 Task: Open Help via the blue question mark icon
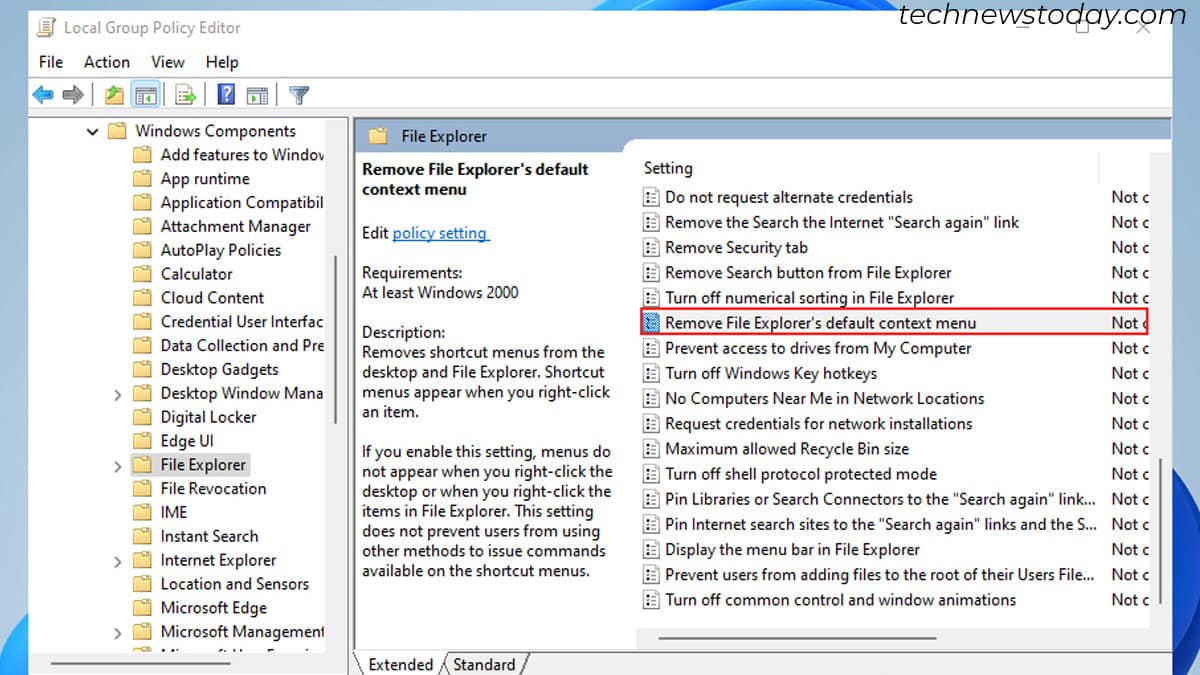[x=227, y=95]
